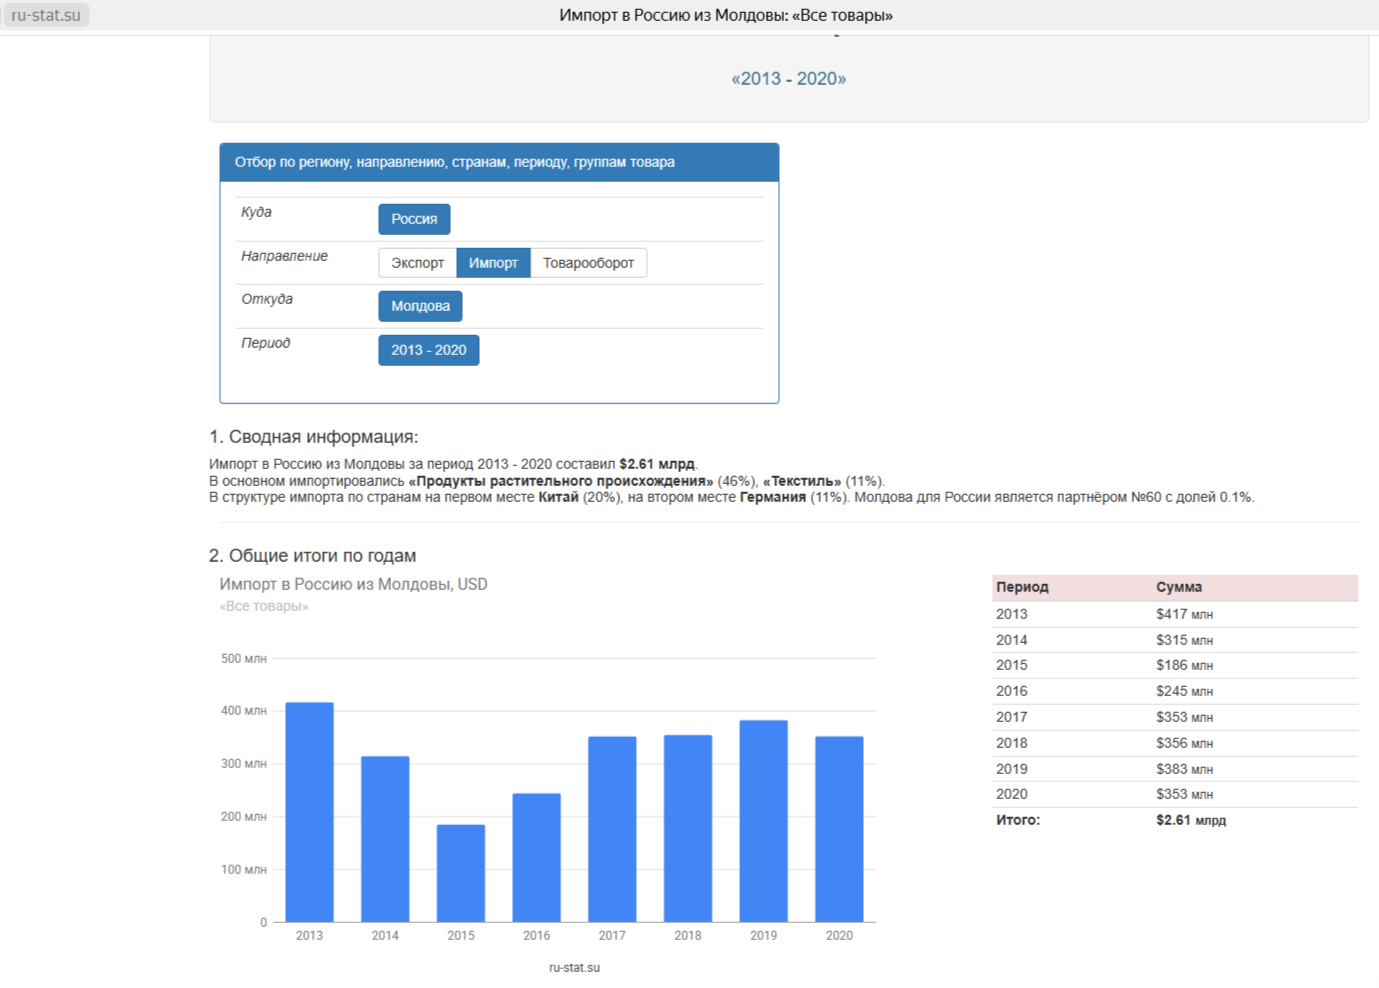This screenshot has height=988, width=1379.
Task: Click the 2013 bar in chart
Action: (x=309, y=812)
